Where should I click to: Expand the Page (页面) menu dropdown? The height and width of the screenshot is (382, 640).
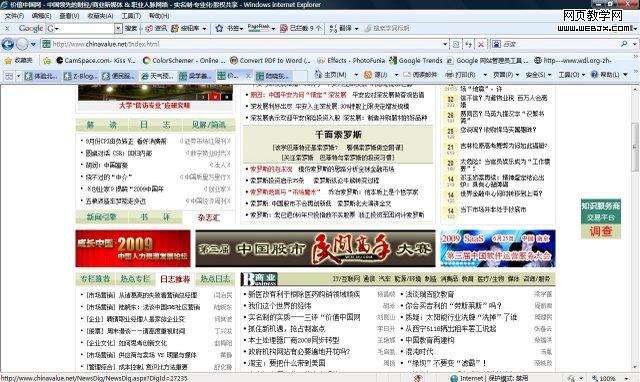506,75
